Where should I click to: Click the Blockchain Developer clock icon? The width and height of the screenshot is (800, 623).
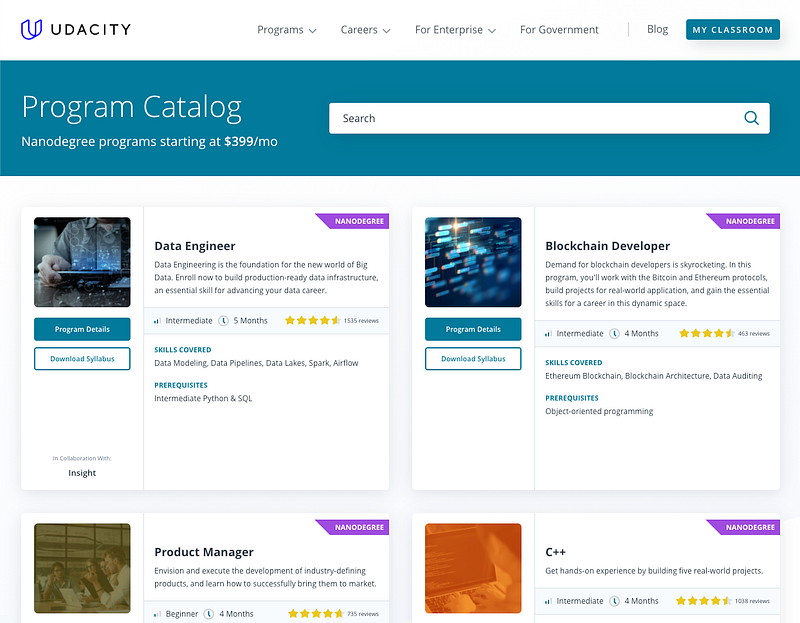[614, 334]
